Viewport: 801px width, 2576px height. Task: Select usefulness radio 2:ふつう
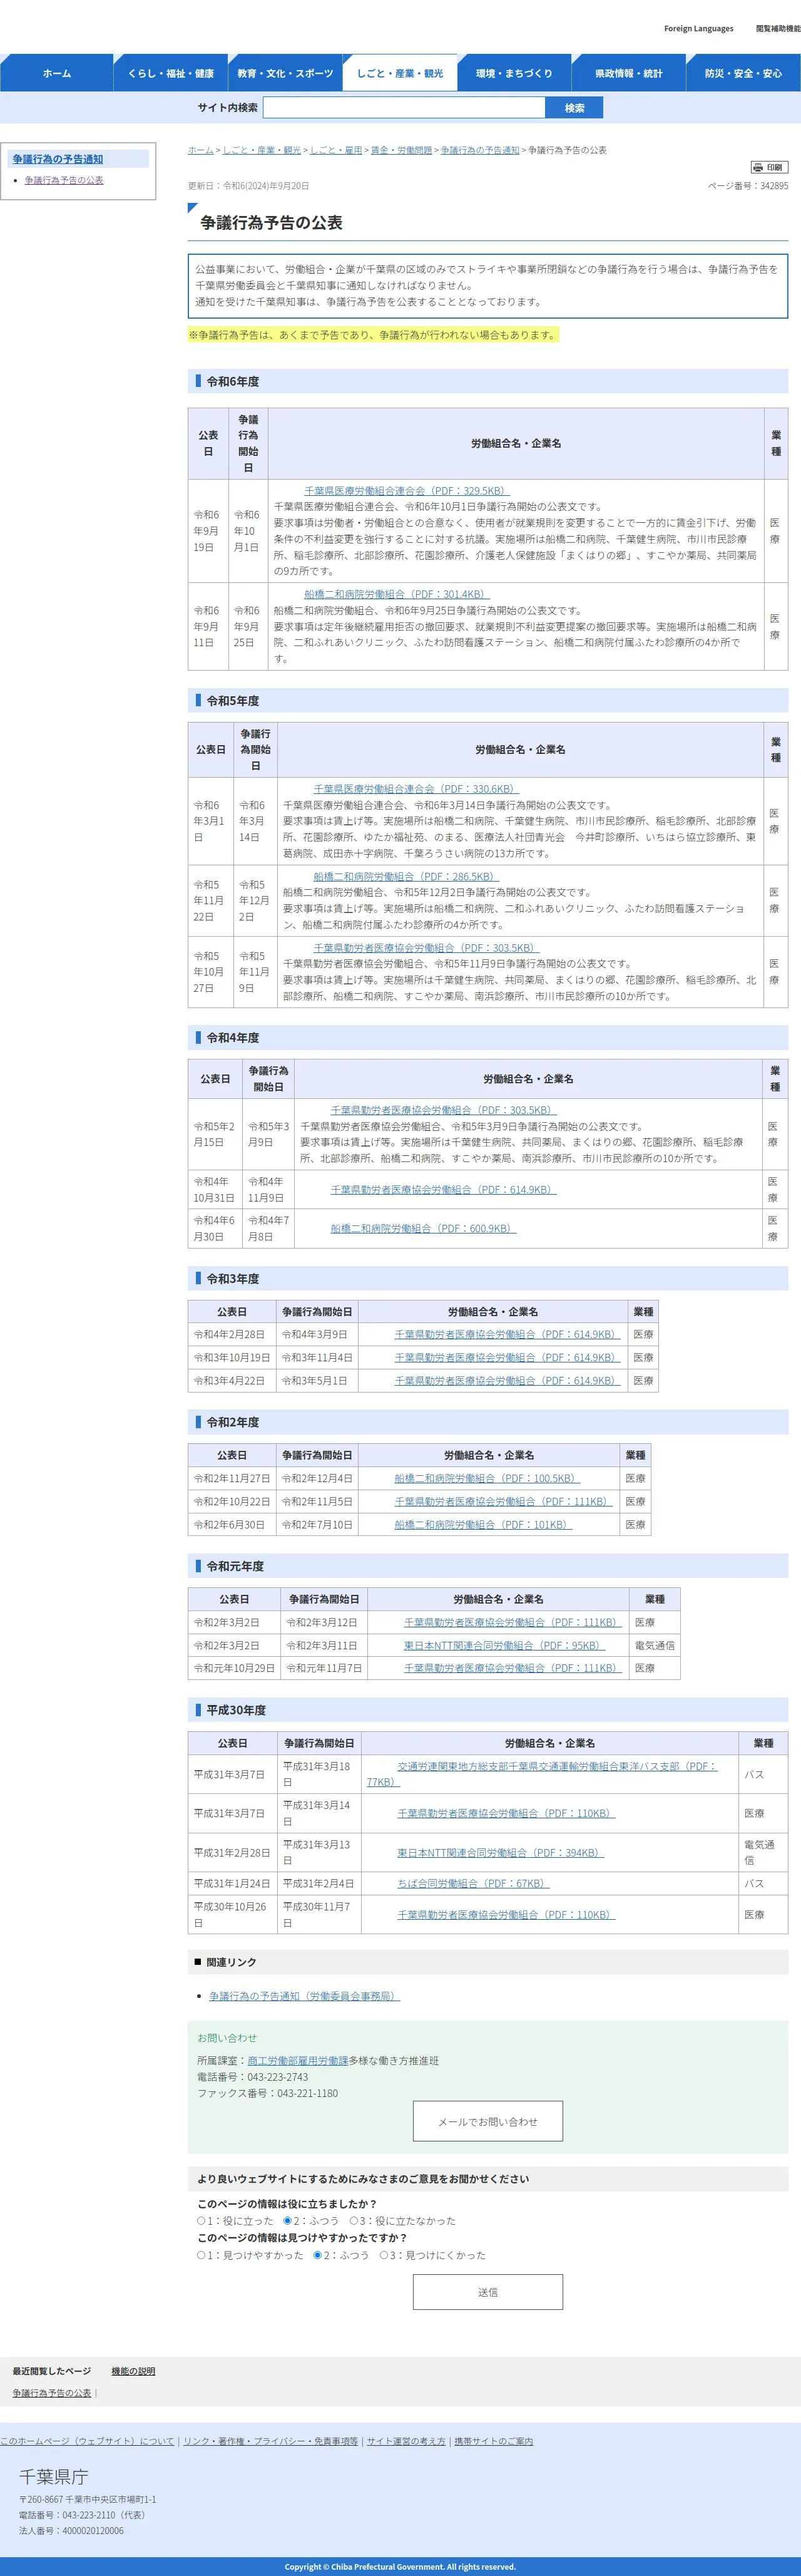point(288,2220)
